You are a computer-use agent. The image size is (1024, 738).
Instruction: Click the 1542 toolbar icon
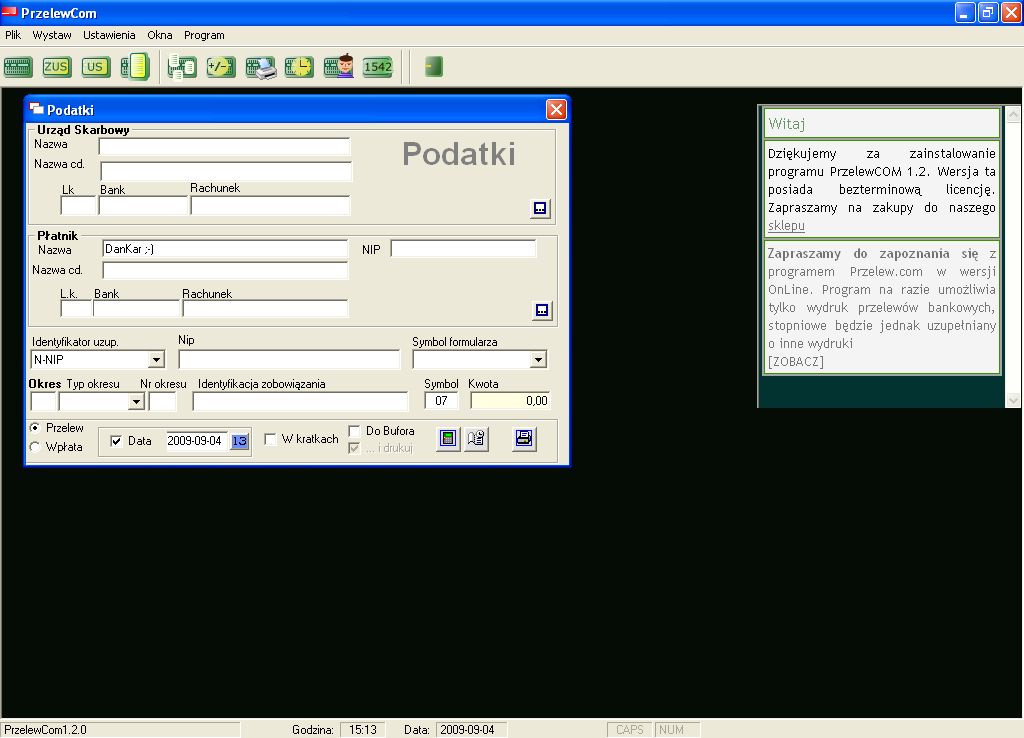(377, 67)
